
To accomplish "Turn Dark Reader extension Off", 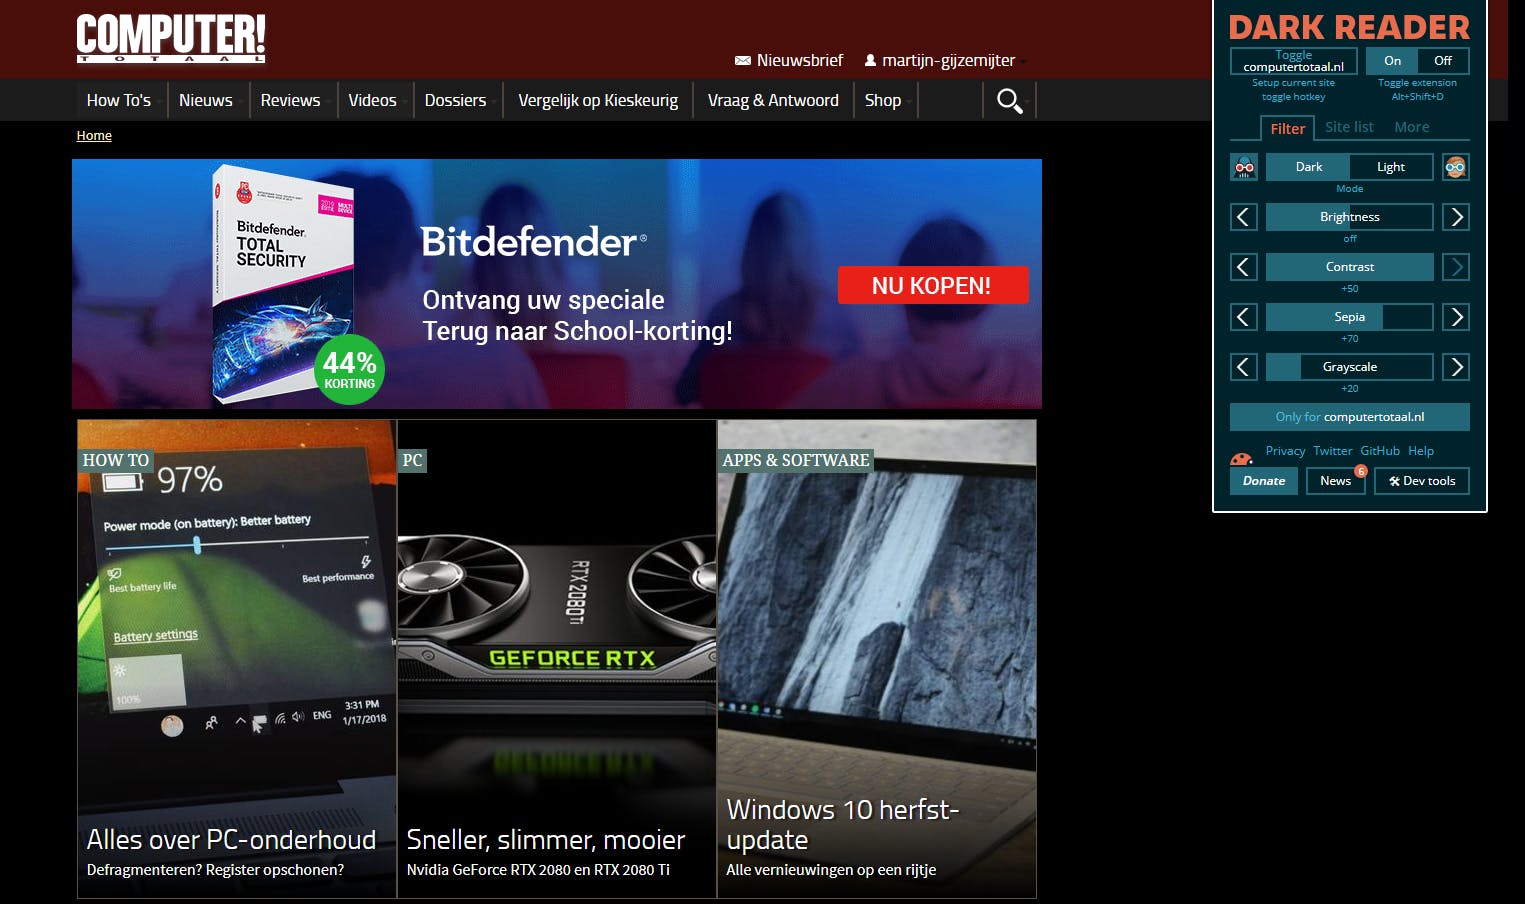I will coord(1443,61).
